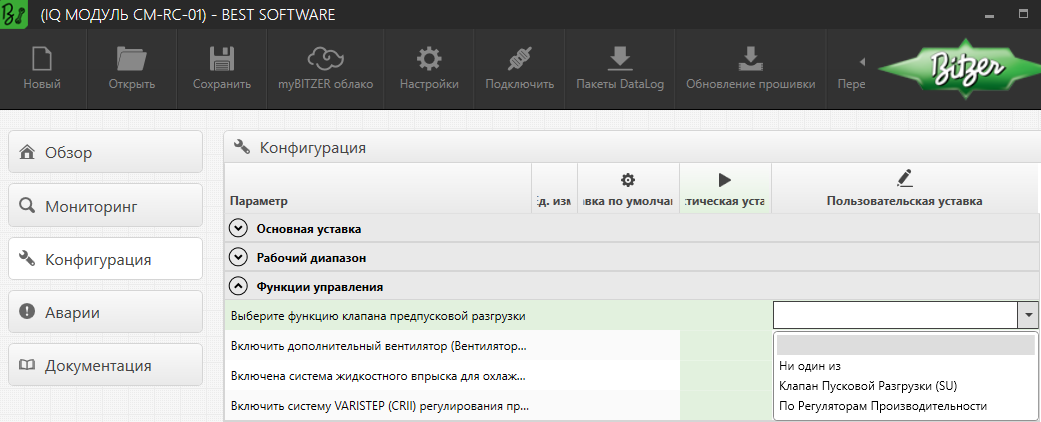Screen dimensions: 1041x422
Task: Click the pencil icon user-setpoint column header
Action: [904, 178]
